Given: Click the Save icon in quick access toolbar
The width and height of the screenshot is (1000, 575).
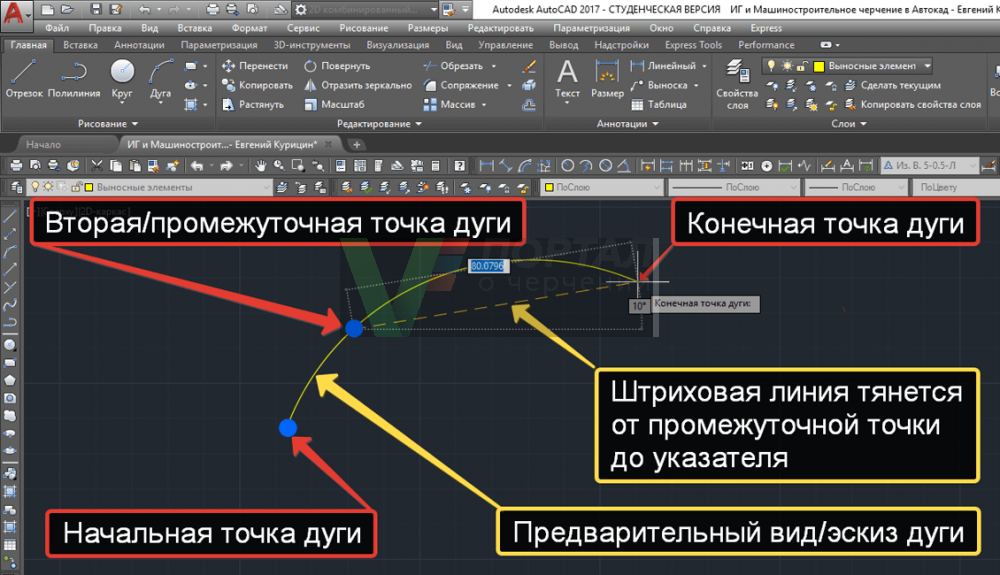Looking at the screenshot, I should tap(96, 9).
